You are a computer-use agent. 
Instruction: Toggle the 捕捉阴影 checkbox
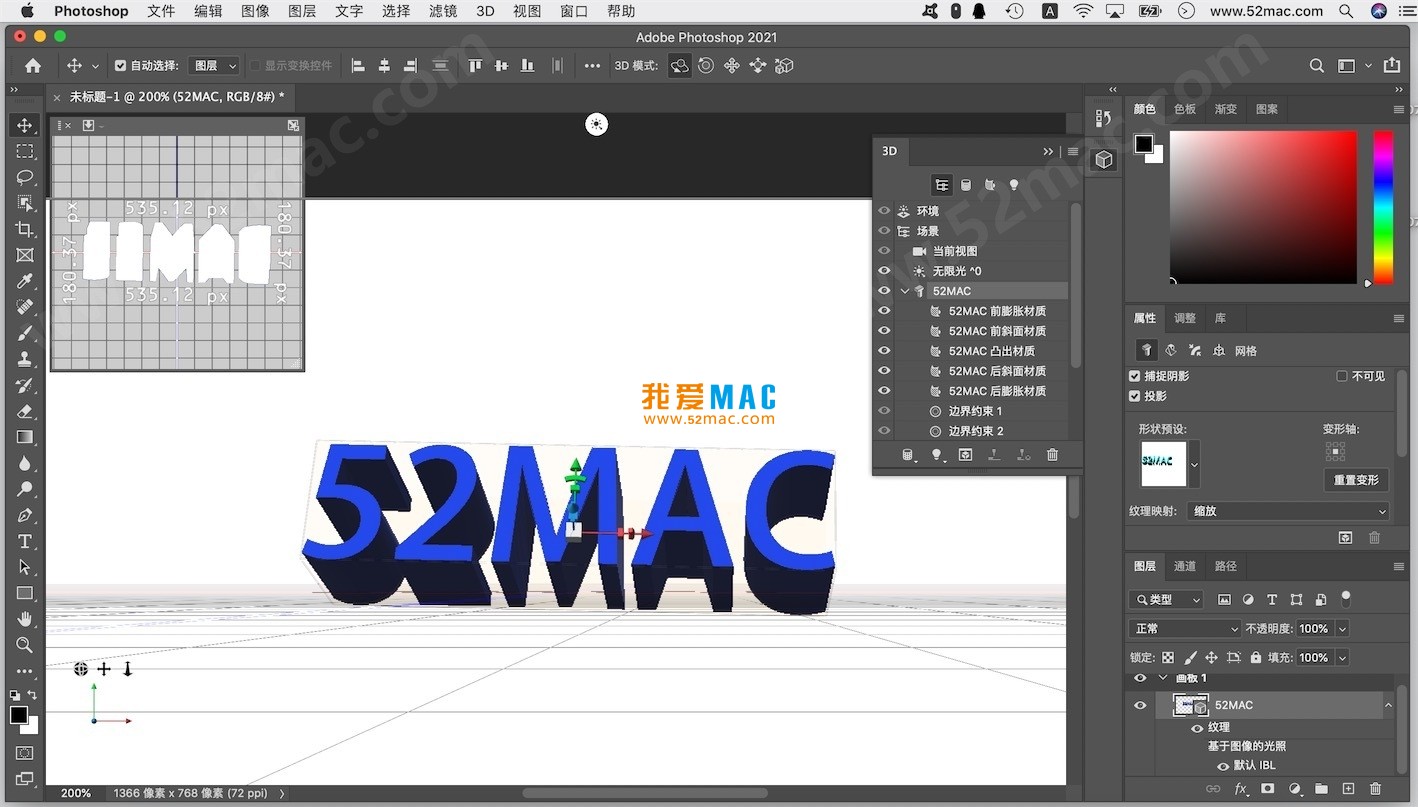pos(1135,376)
